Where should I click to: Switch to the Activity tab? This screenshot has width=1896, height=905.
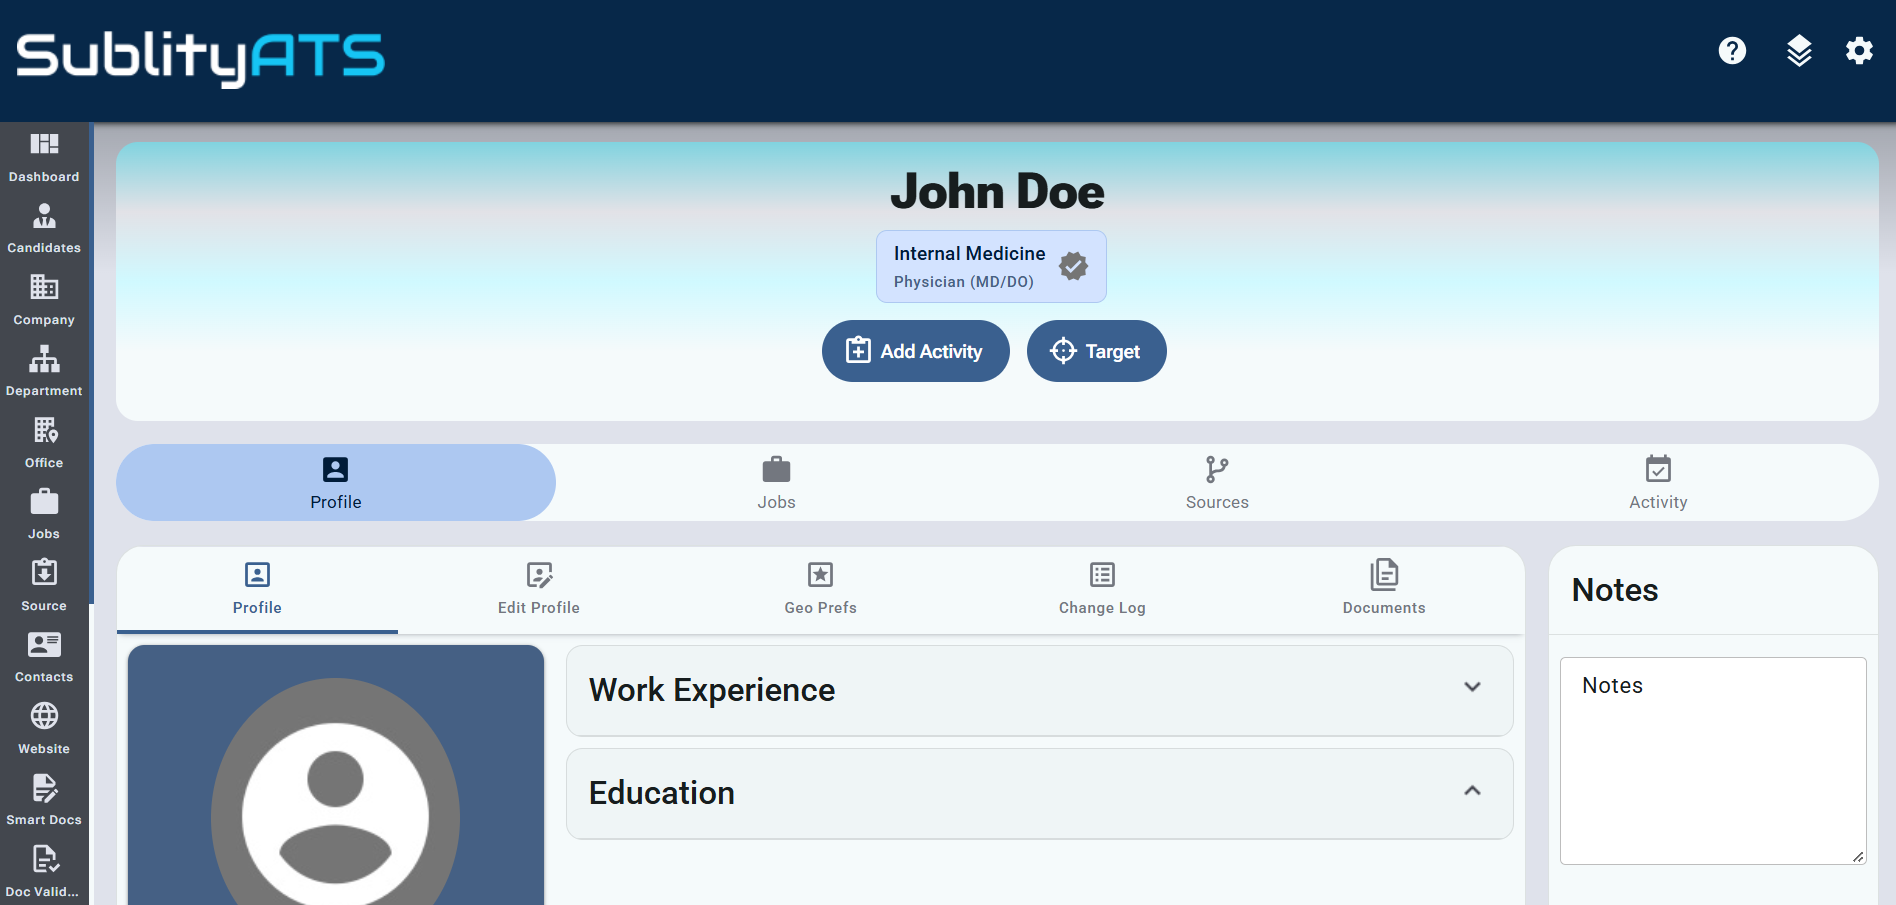tap(1658, 483)
